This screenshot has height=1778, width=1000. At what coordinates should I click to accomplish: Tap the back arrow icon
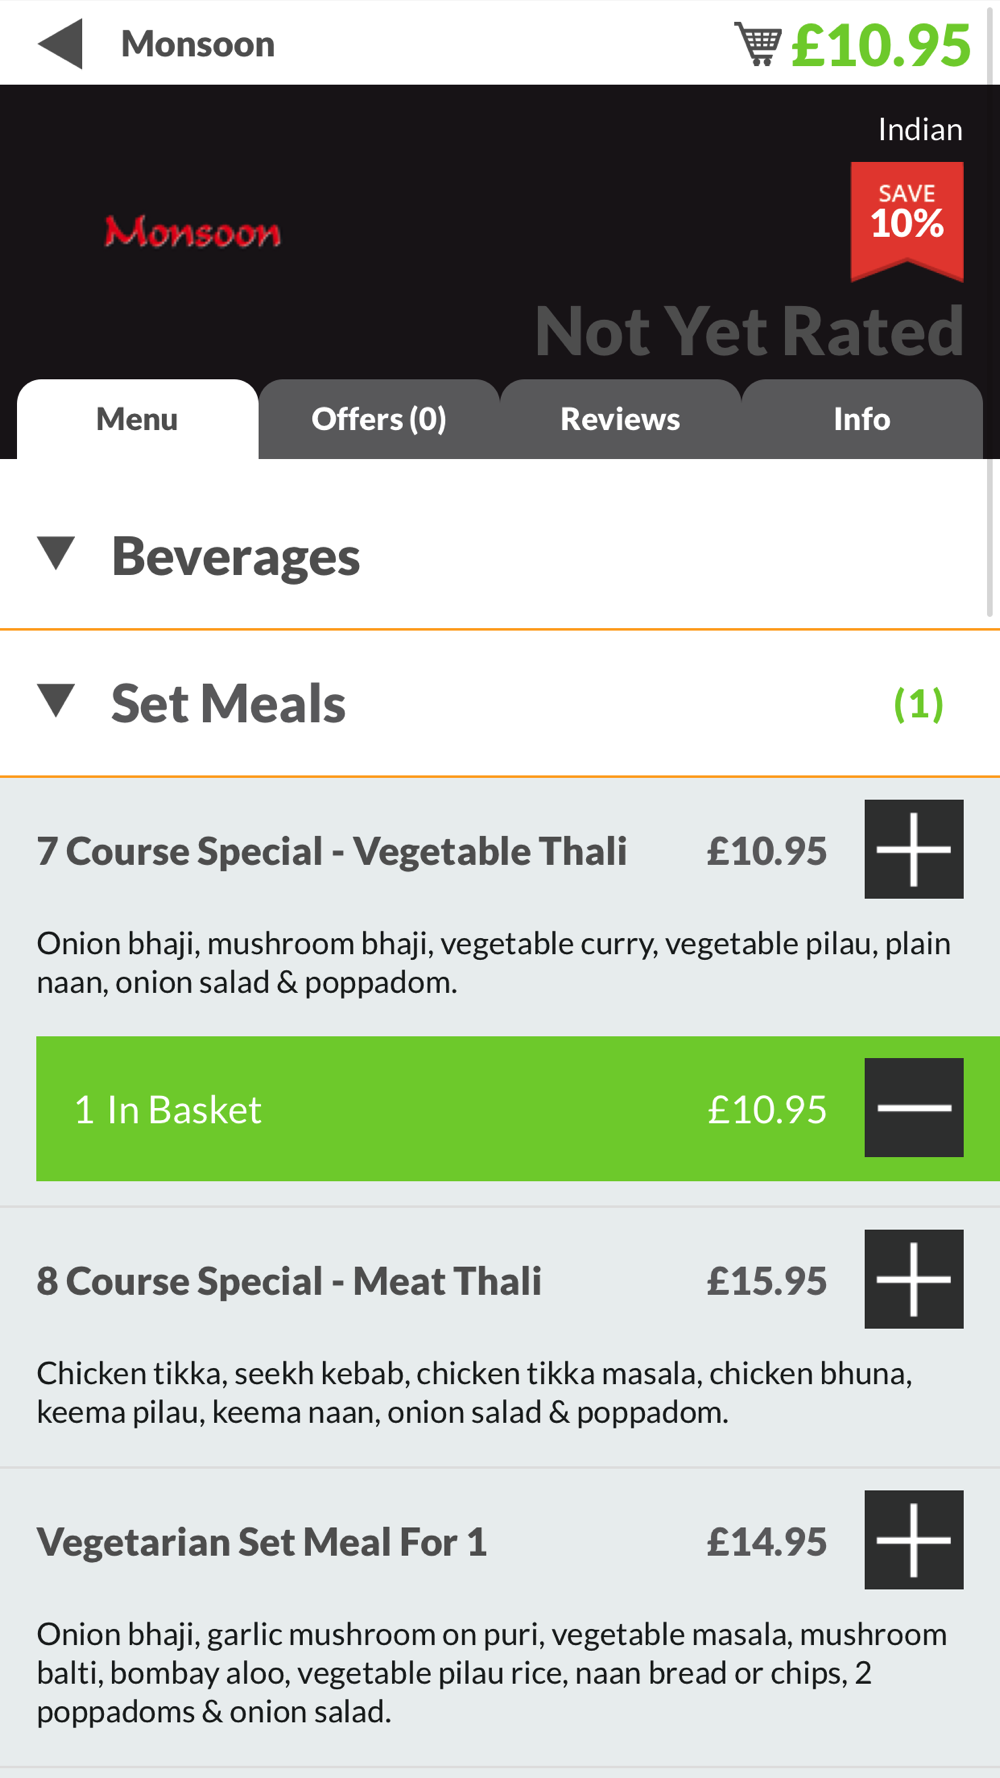tap(60, 44)
